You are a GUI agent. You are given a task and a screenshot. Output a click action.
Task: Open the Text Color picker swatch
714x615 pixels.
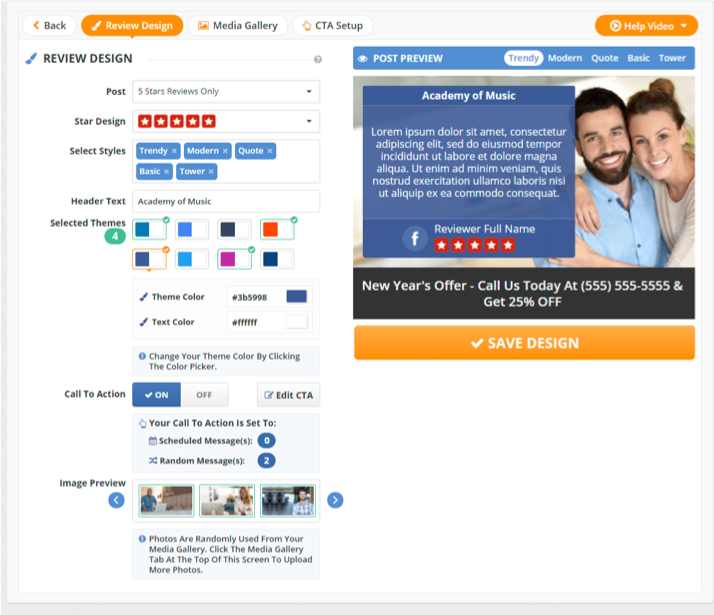coord(296,322)
